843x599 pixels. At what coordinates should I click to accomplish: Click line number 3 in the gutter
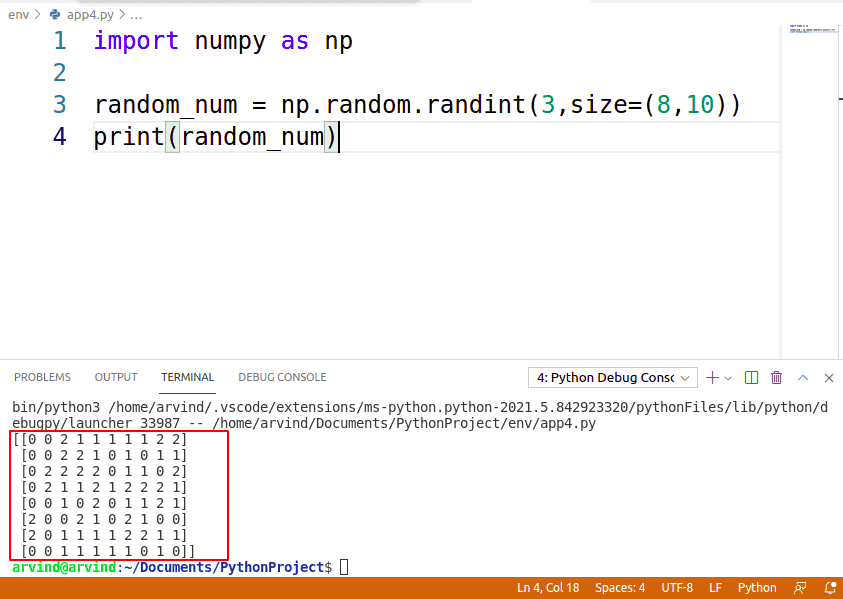point(60,104)
